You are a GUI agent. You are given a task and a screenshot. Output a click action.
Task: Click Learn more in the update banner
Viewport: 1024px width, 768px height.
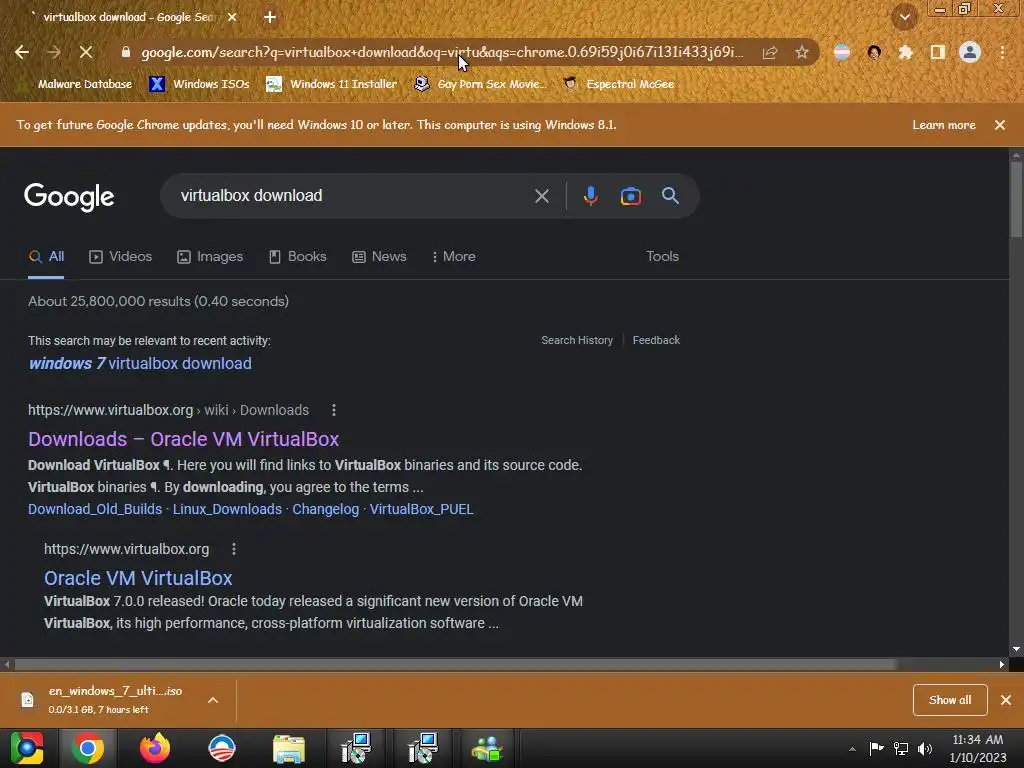pos(944,125)
